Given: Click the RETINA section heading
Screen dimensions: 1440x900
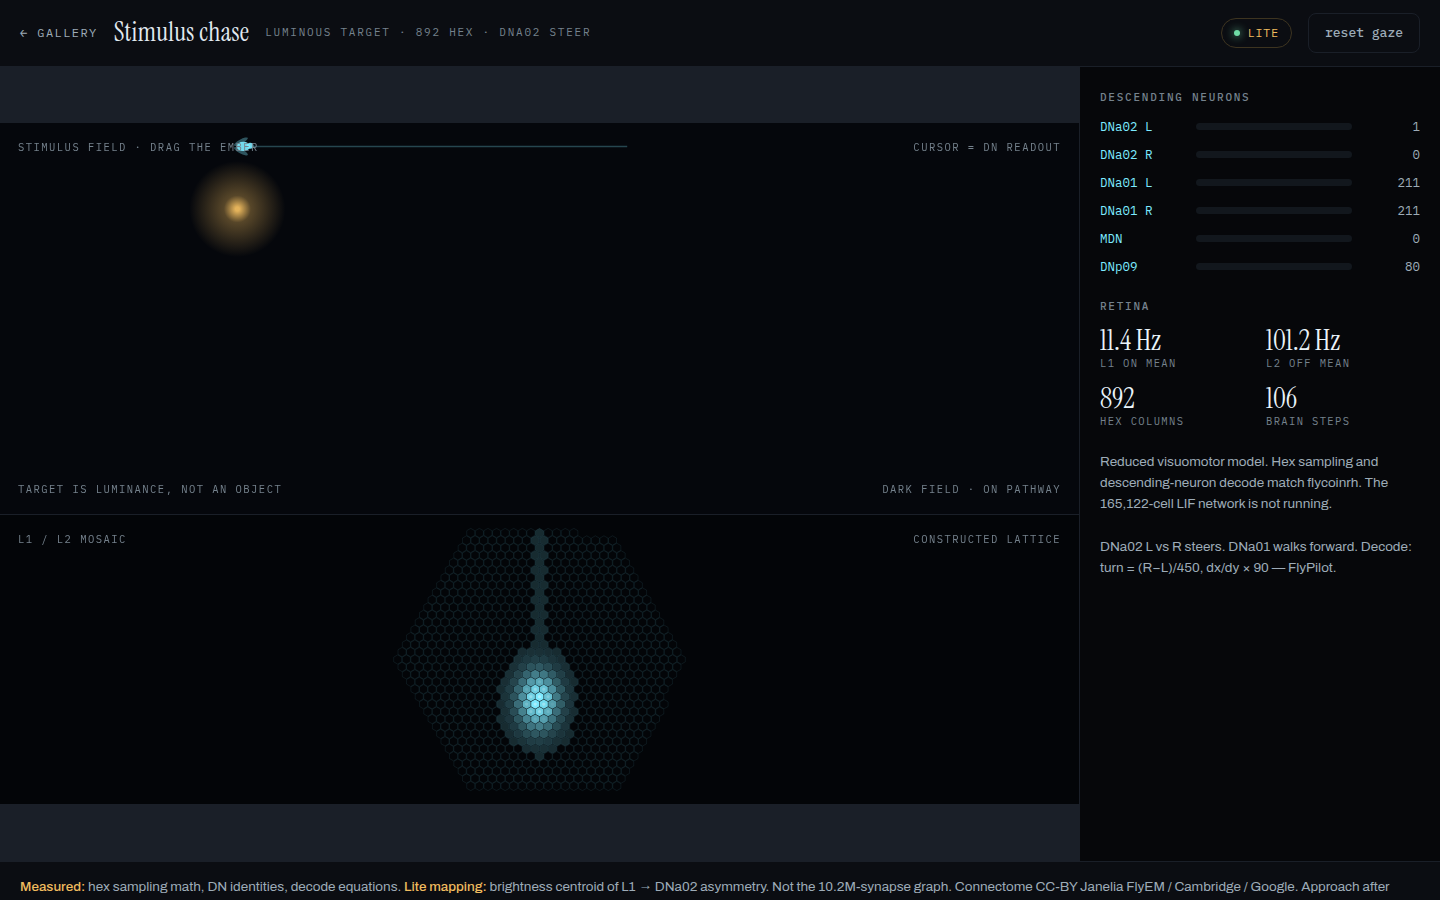Looking at the screenshot, I should (1125, 306).
